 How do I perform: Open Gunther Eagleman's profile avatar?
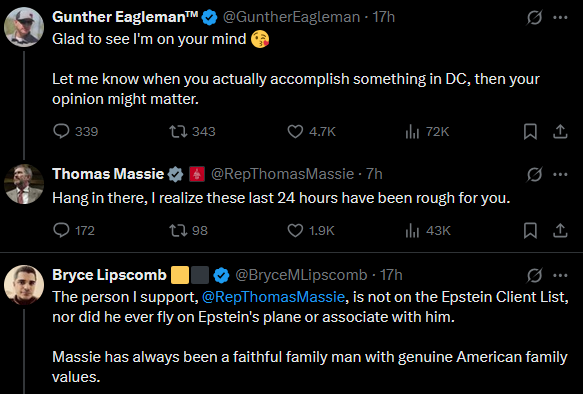point(24,27)
